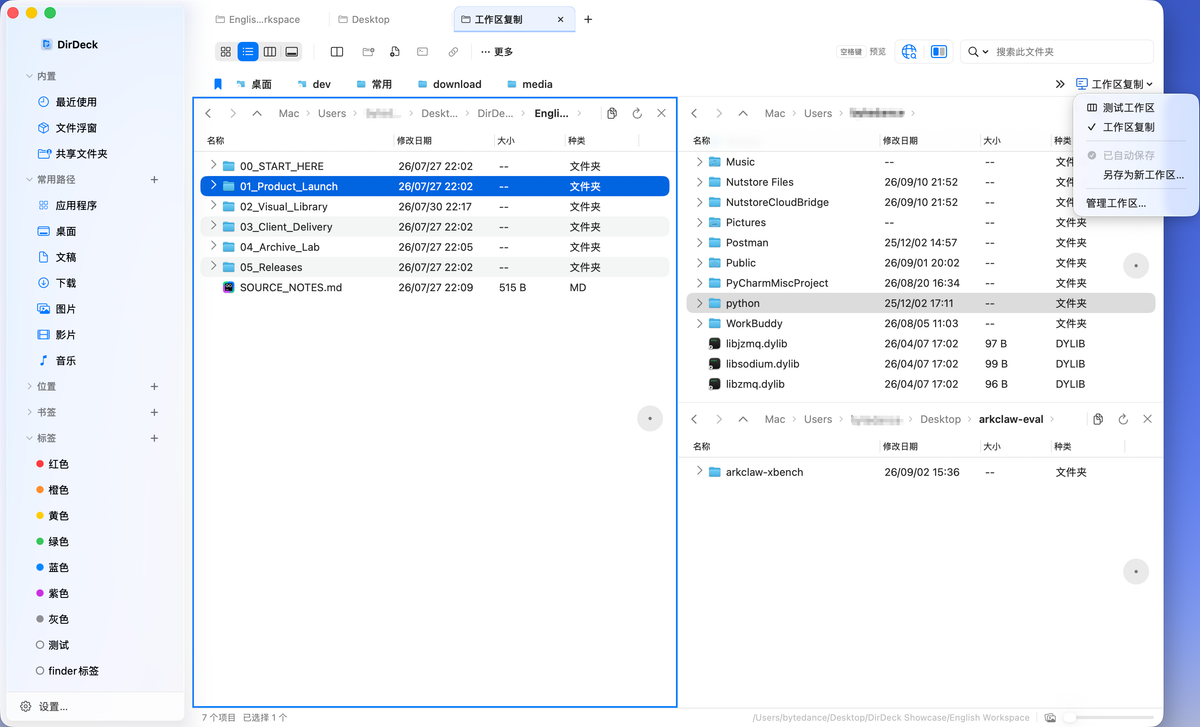Refresh the left pane
Screen dimensions: 1200x727
click(x=637, y=113)
